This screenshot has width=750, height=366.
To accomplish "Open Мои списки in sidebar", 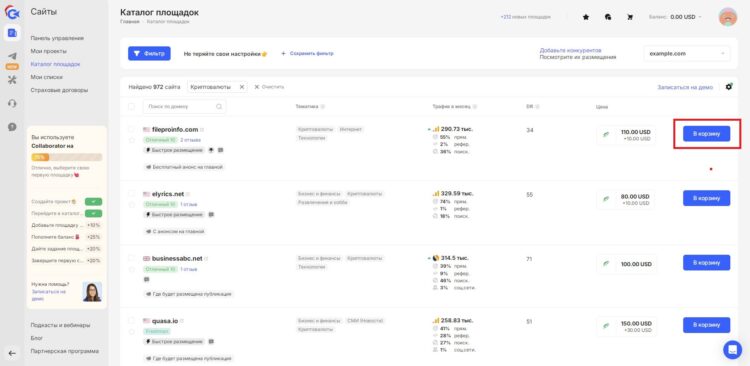I will tap(46, 77).
